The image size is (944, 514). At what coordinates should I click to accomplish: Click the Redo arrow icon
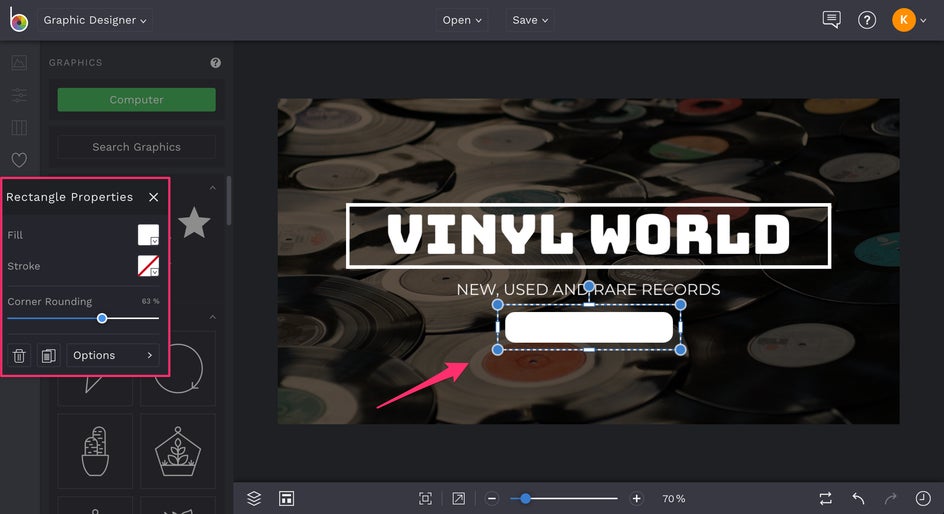pyautogui.click(x=890, y=498)
